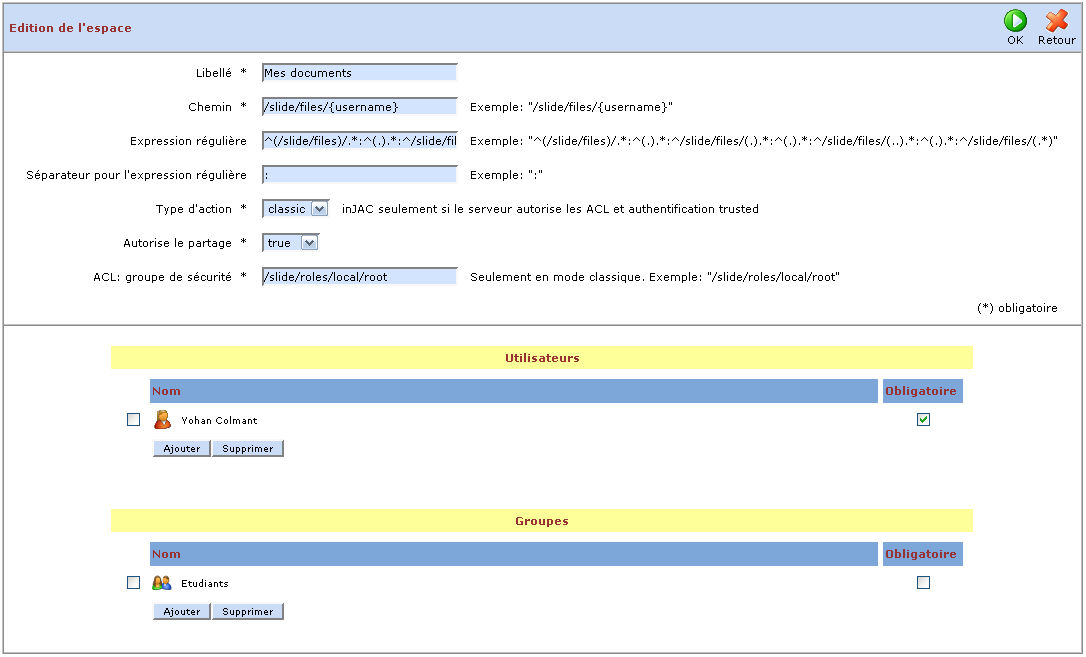The width and height of the screenshot is (1086, 657).
Task: Select the Etudiants row checkbox
Action: pyautogui.click(x=134, y=583)
